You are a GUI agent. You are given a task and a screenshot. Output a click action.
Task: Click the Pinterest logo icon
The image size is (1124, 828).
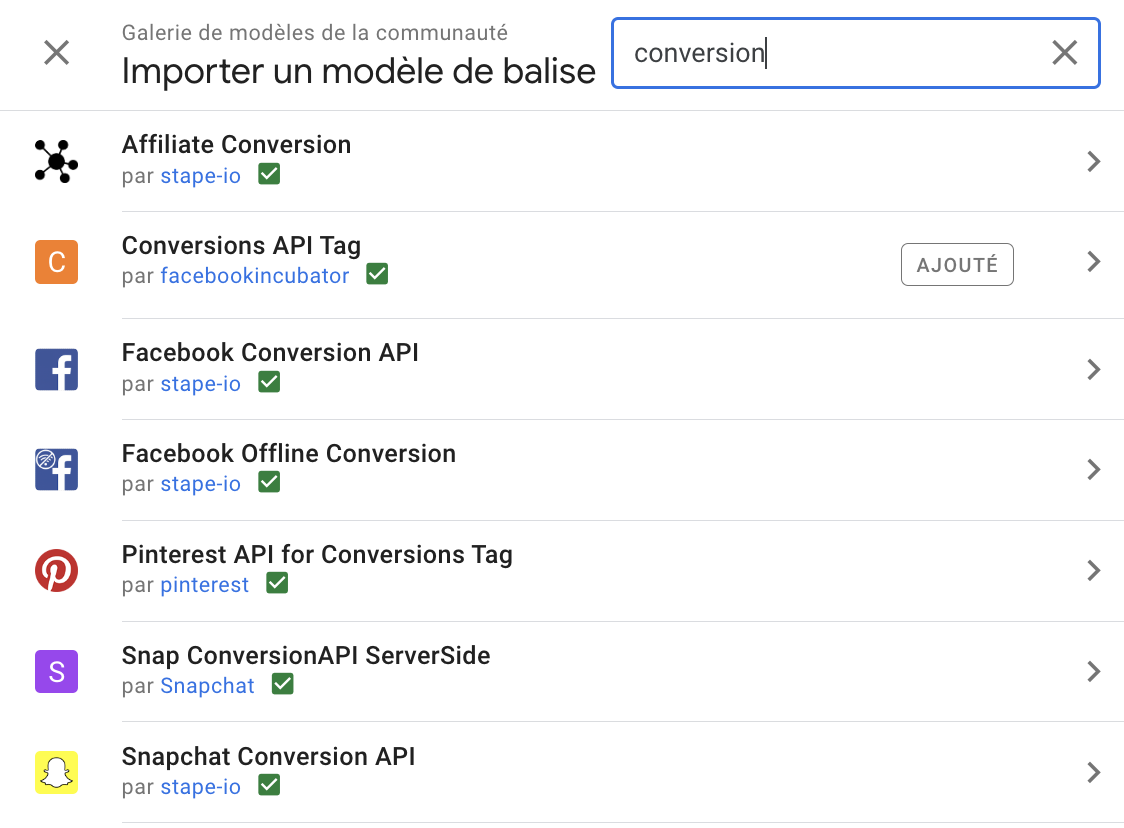pyautogui.click(x=56, y=570)
